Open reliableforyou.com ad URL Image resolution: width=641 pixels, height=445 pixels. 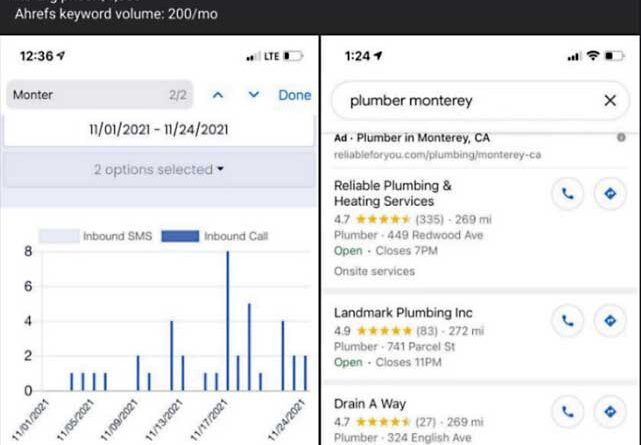(x=437, y=155)
